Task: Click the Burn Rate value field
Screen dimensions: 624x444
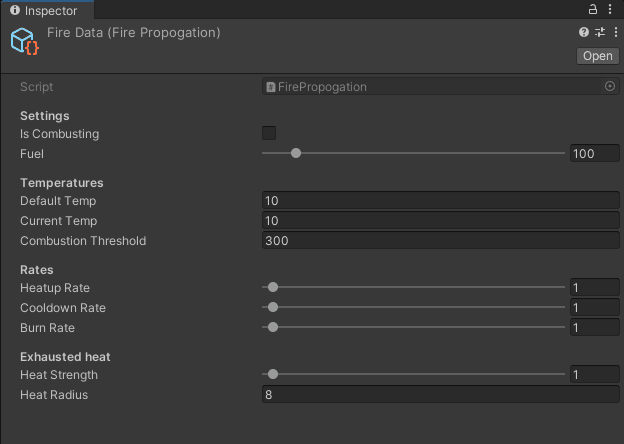Action: pos(595,327)
